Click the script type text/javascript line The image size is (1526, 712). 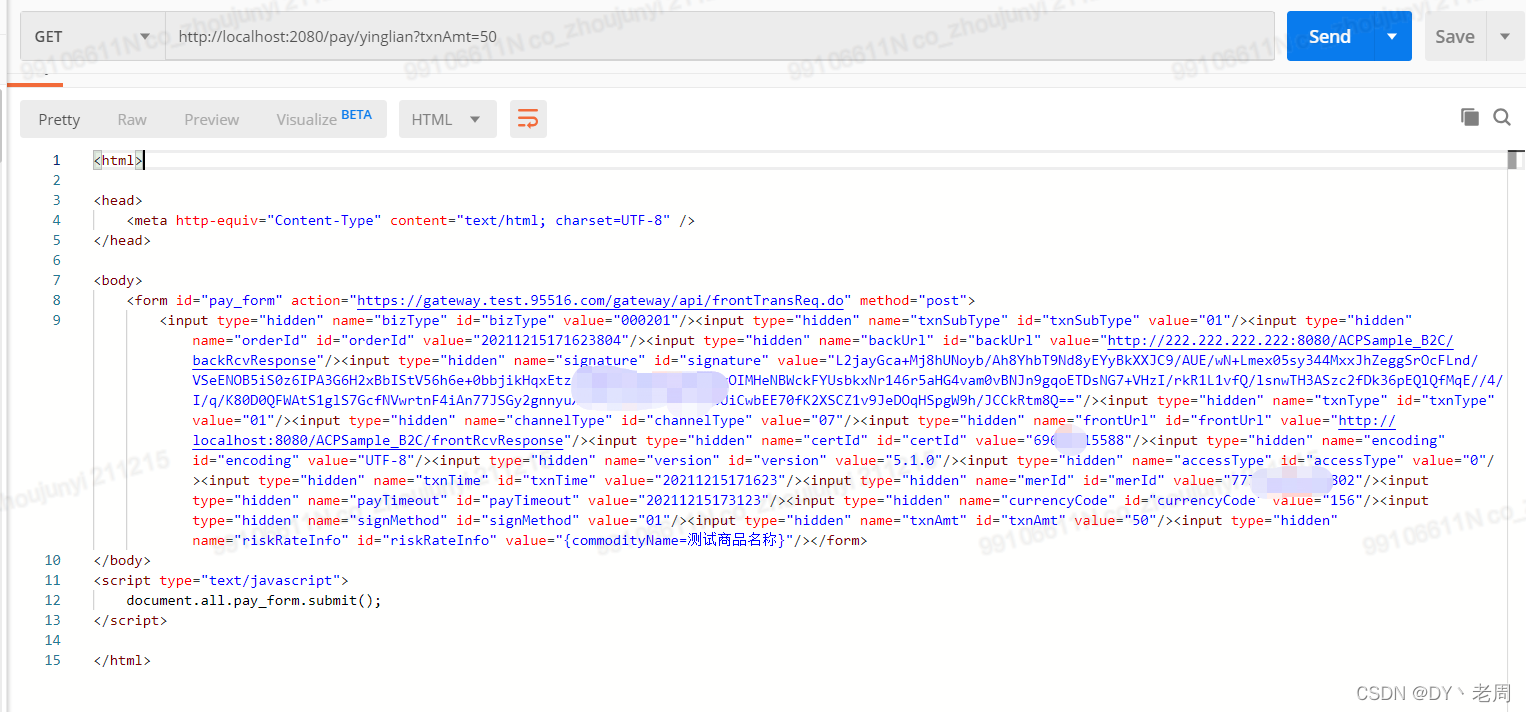coord(221,580)
